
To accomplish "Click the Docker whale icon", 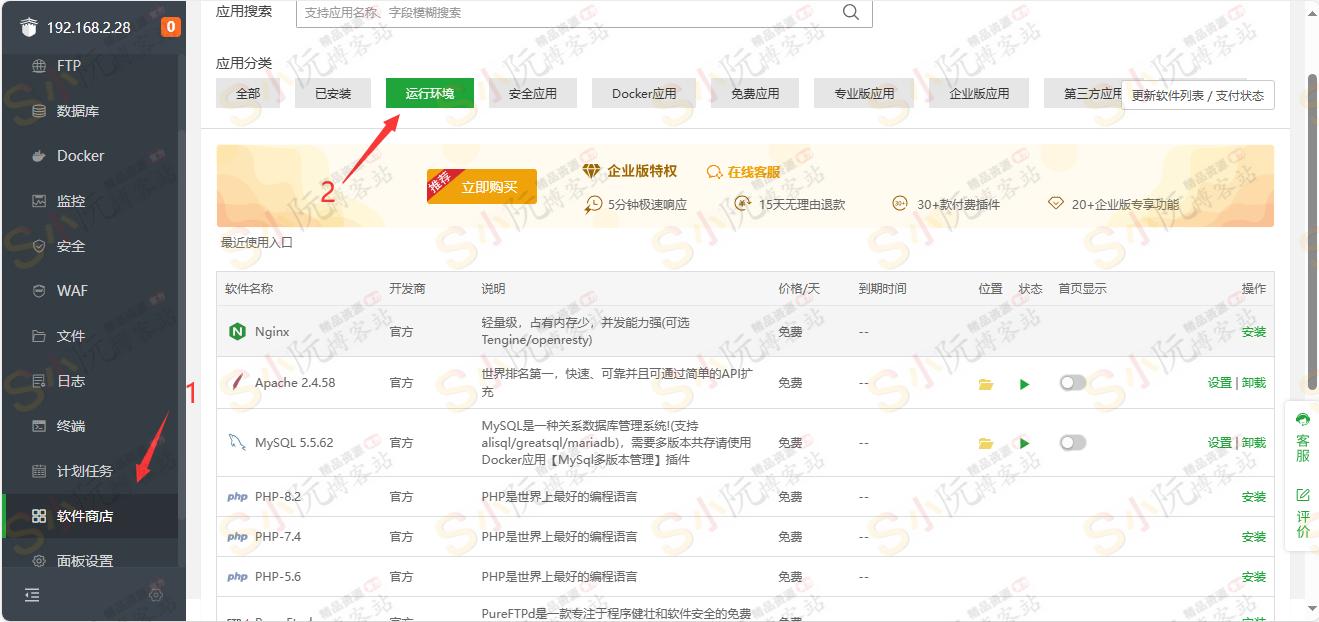I will coord(39,156).
